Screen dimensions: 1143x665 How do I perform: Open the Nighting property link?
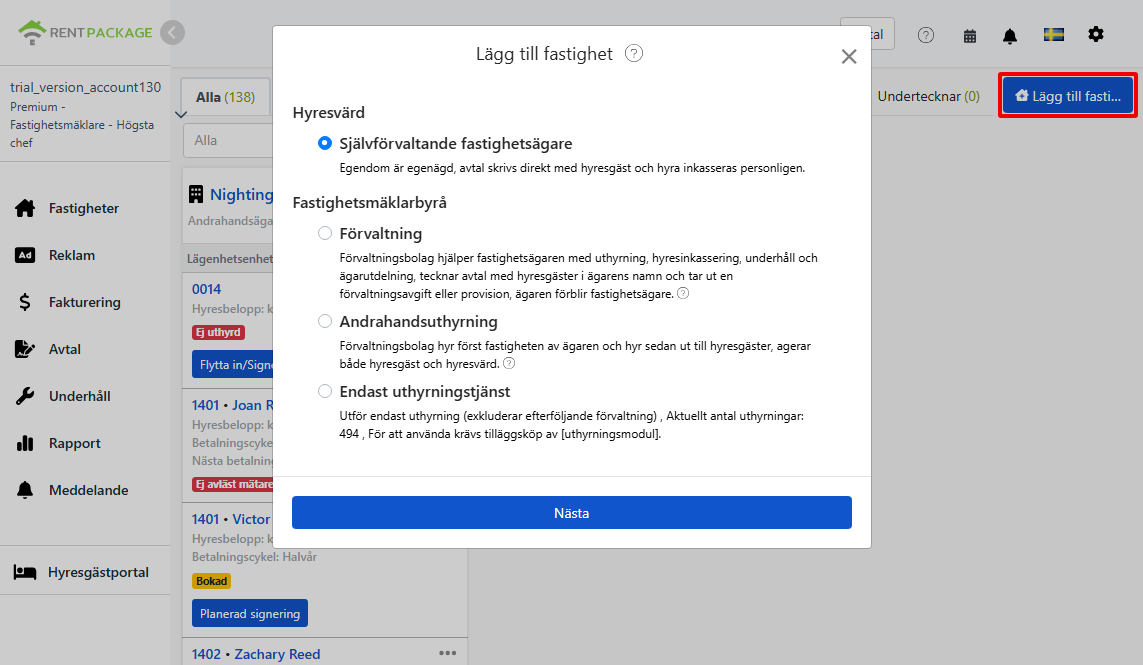[241, 195]
